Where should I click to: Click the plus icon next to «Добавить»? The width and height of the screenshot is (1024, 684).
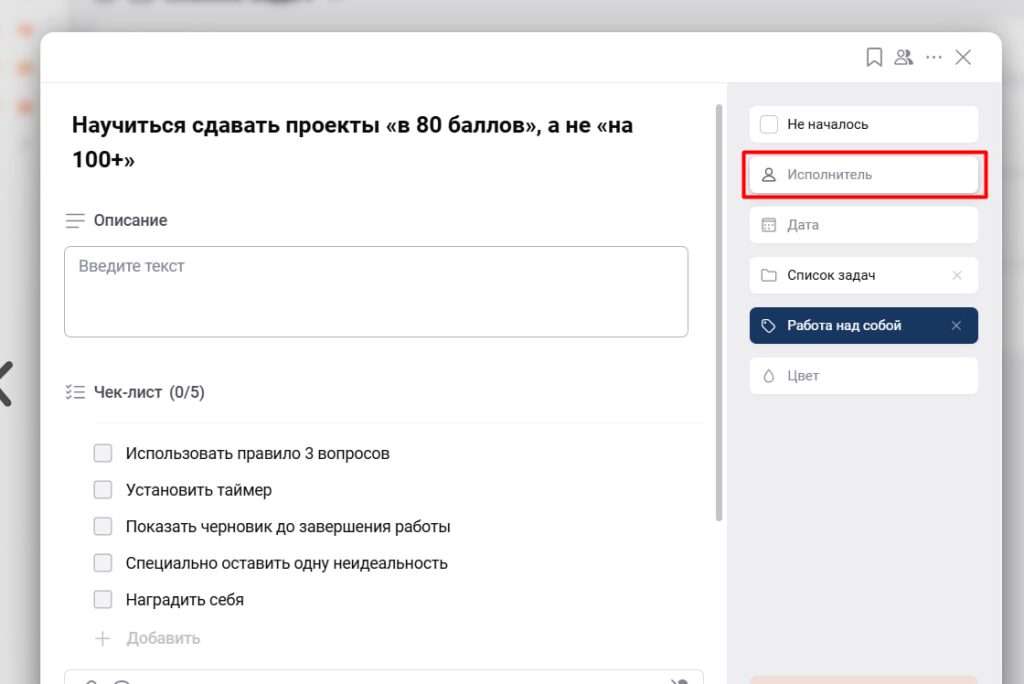(x=102, y=638)
